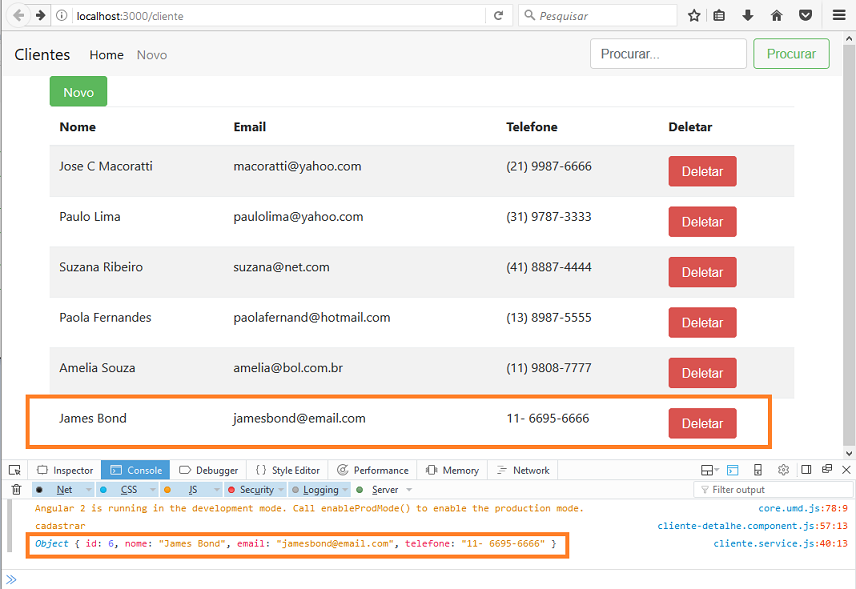Pop devtools into separate window icon

tap(827, 469)
